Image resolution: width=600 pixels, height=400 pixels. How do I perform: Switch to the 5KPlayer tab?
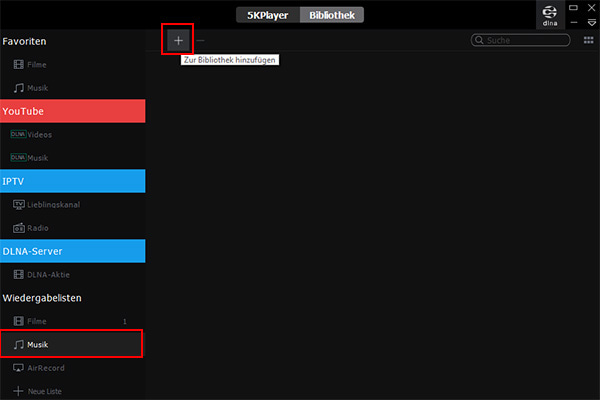(x=268, y=15)
